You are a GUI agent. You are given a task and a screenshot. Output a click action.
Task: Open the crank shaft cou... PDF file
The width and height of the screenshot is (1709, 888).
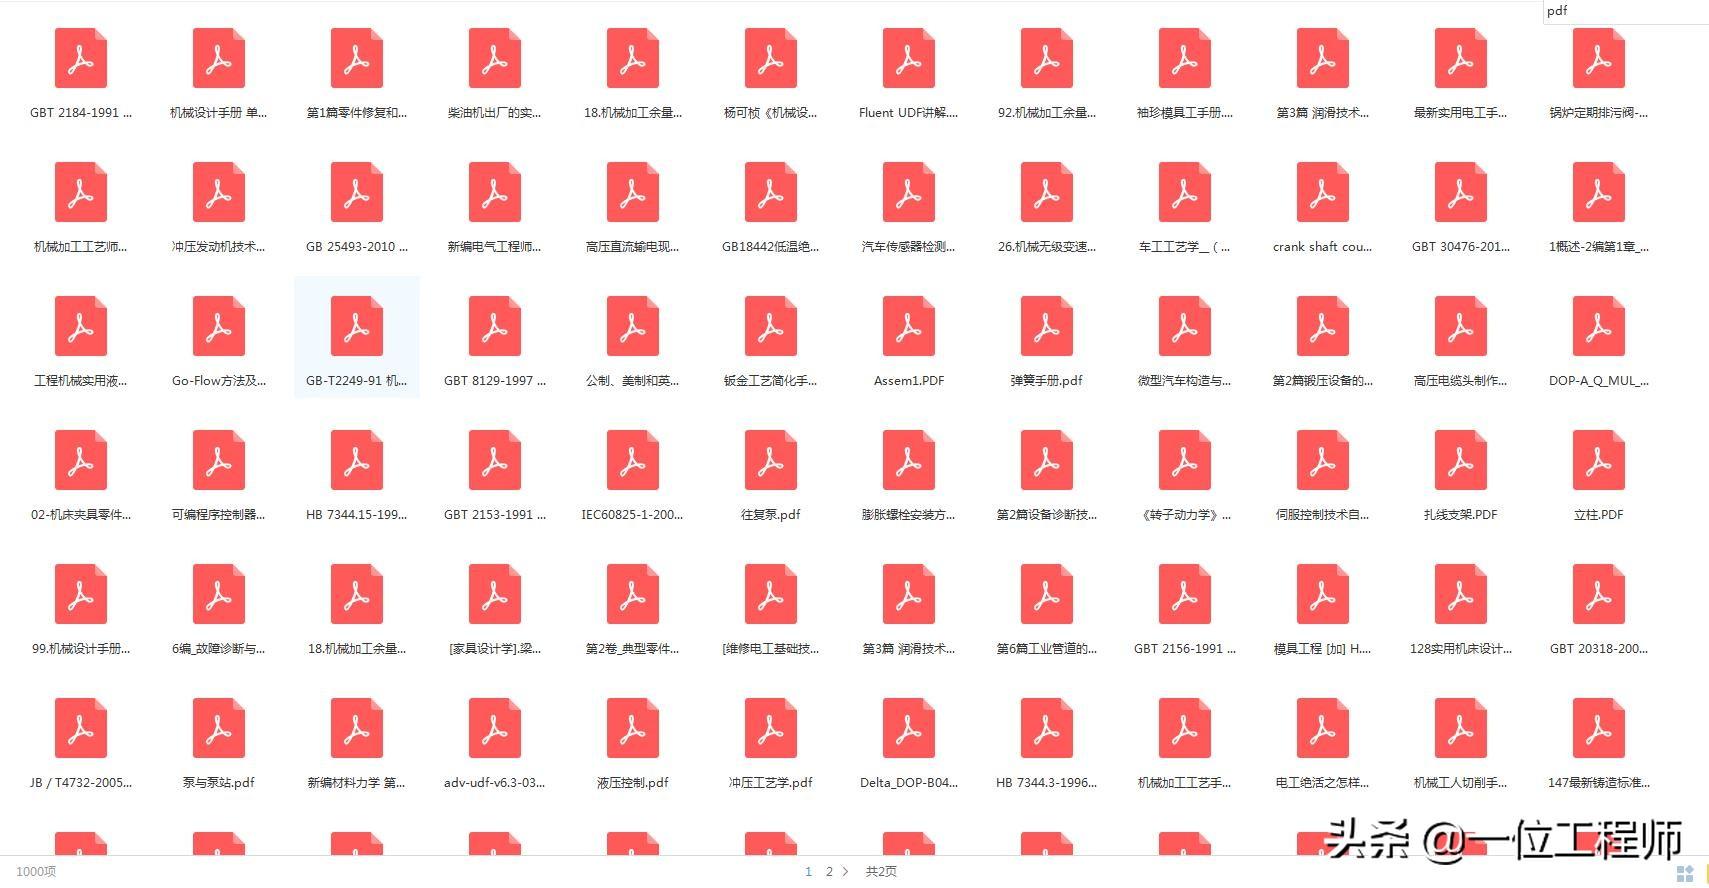[x=1322, y=193]
